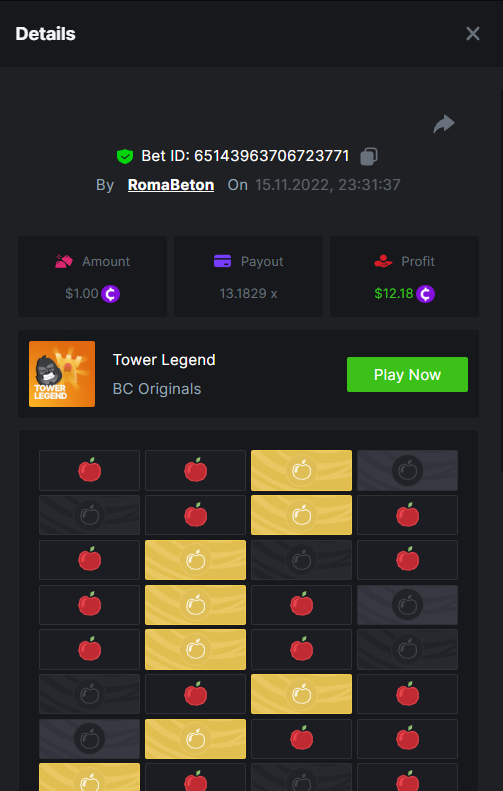Click the green verified shield icon
The image size is (503, 791).
tap(125, 156)
